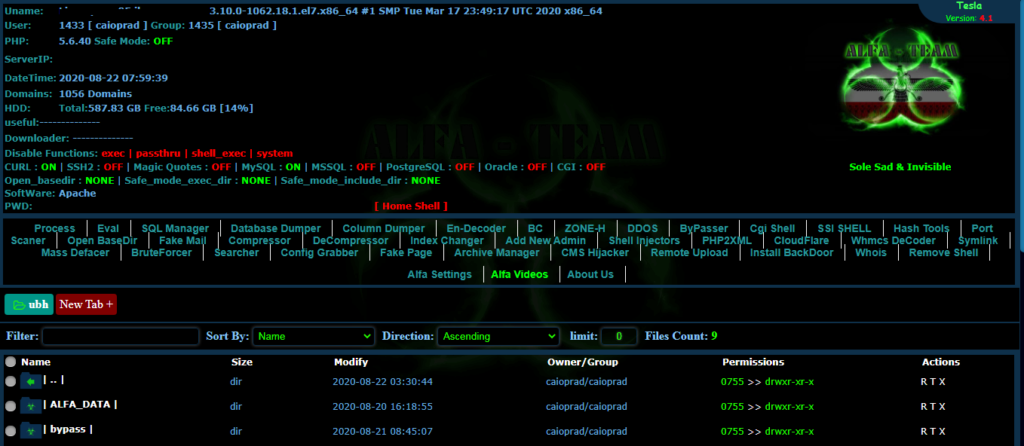This screenshot has width=1024, height=446.
Task: Select Database Dumper
Action: (276, 229)
